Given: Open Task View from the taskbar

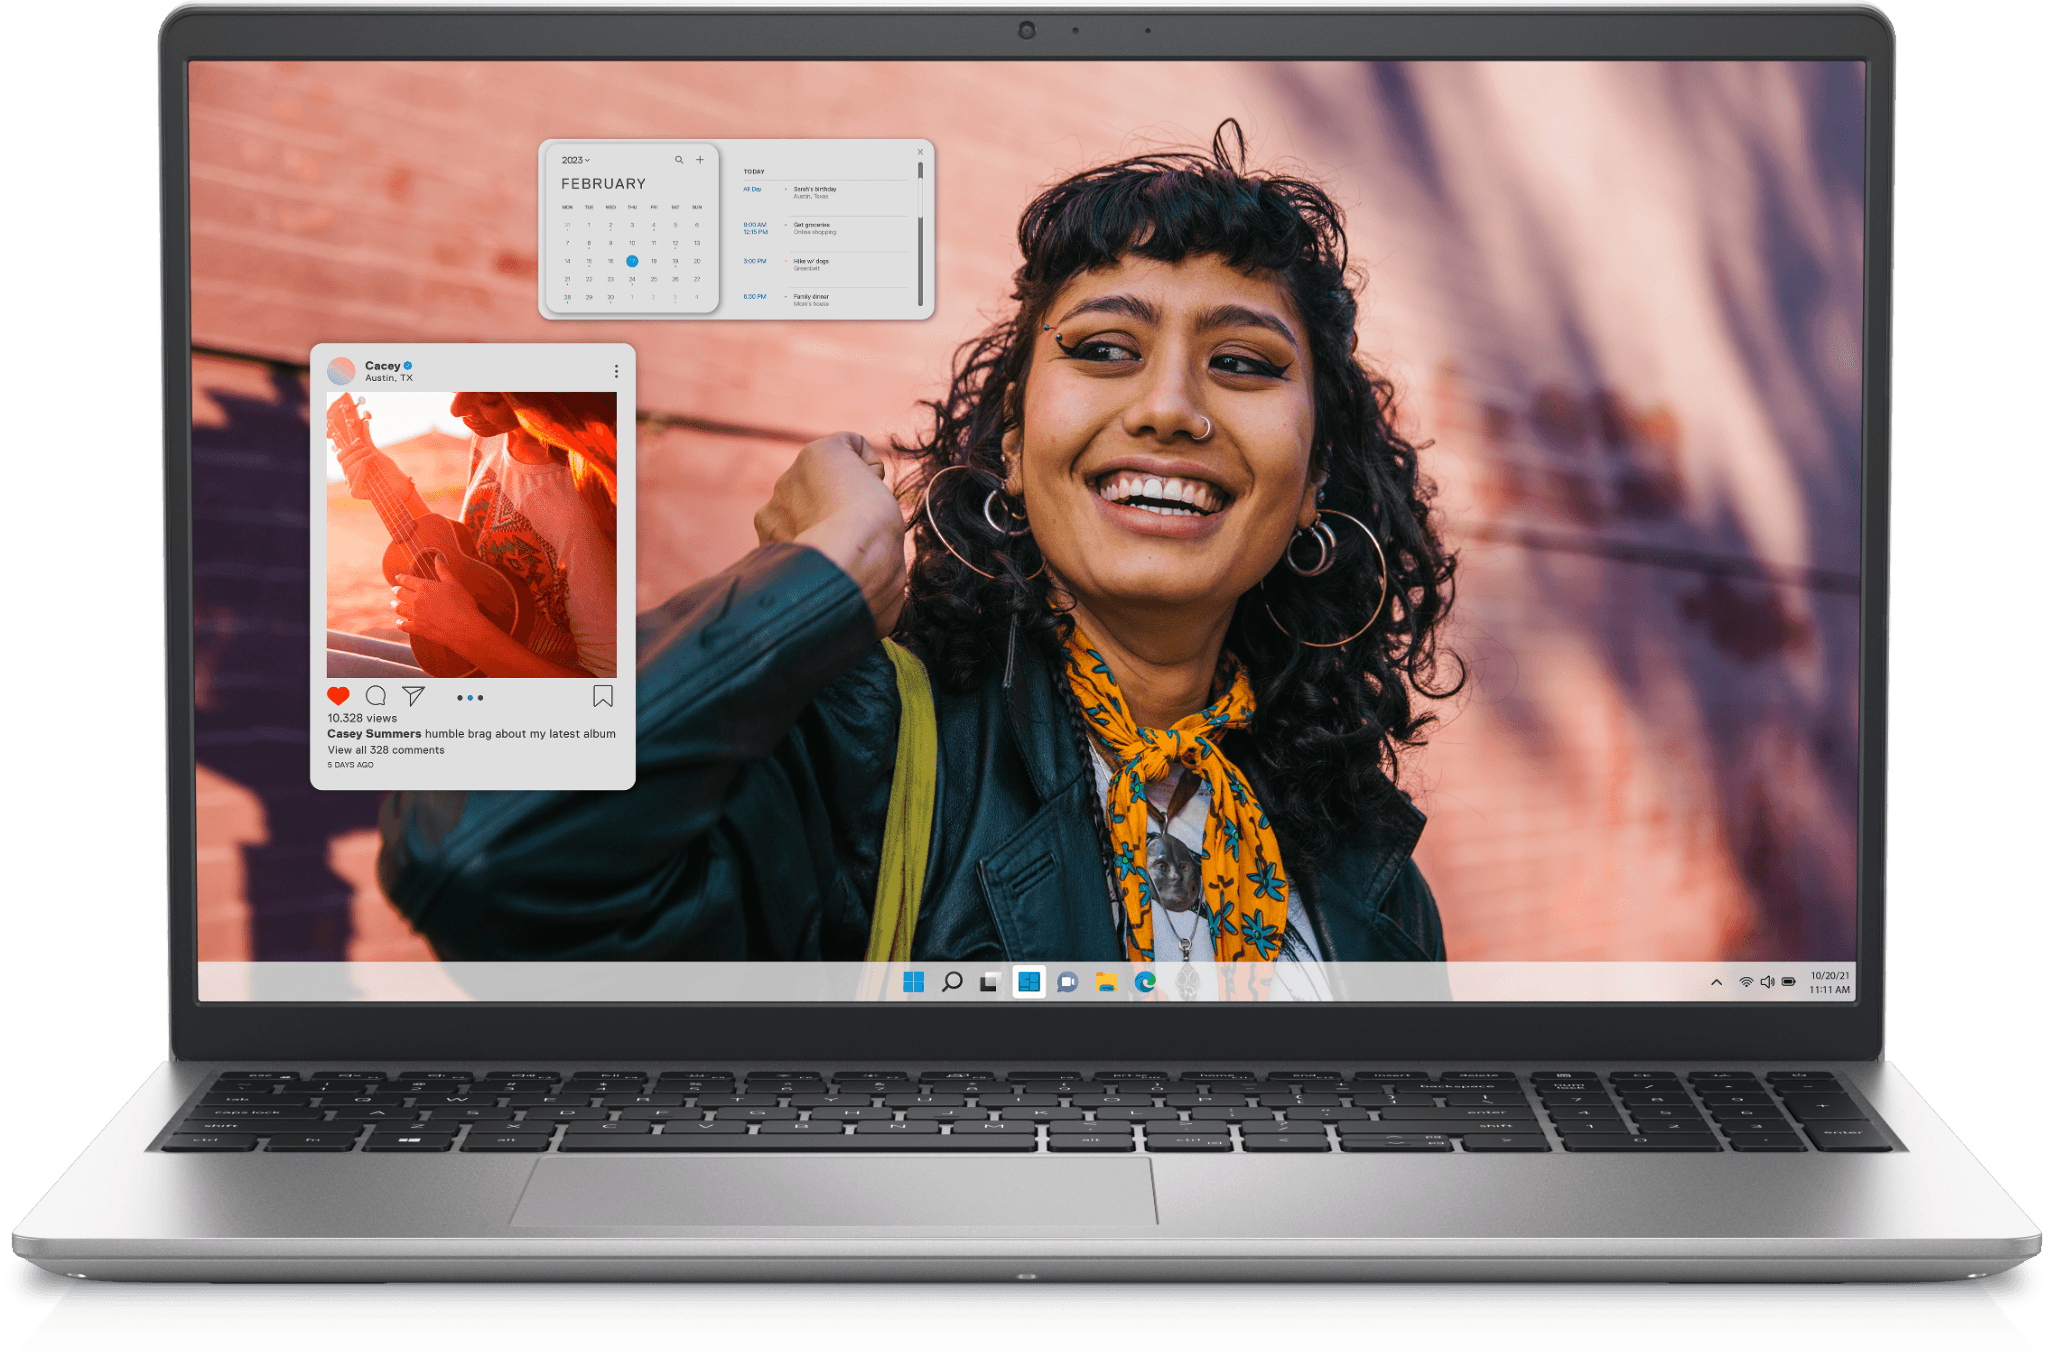Looking at the screenshot, I should 988,982.
